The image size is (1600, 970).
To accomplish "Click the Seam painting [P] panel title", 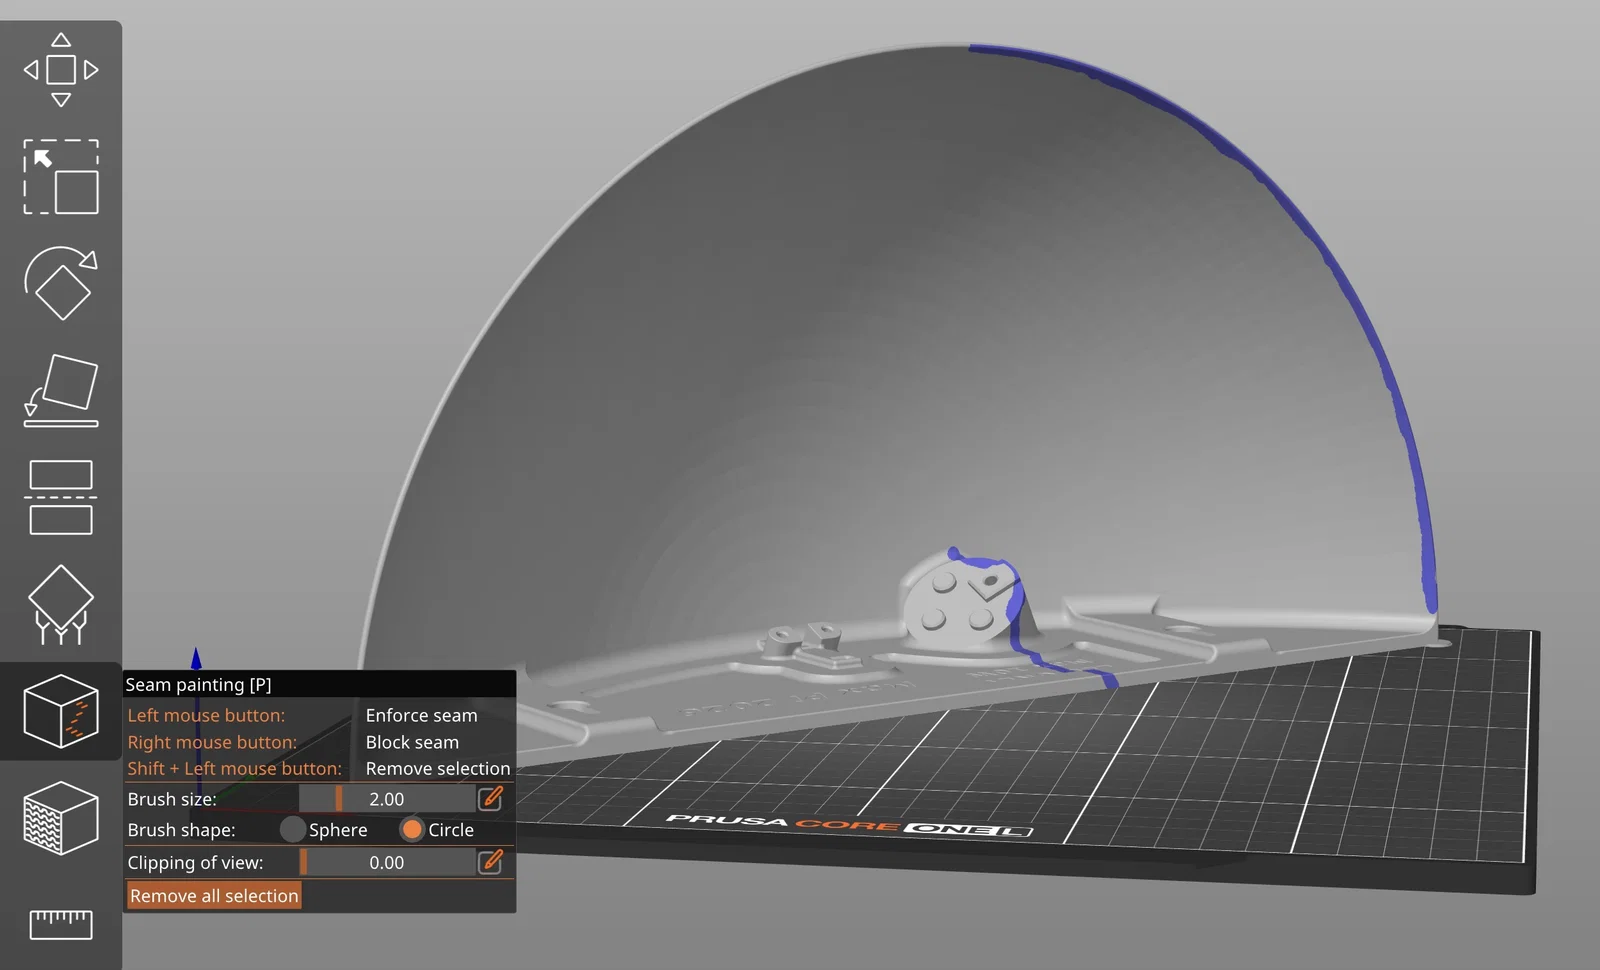I will (x=198, y=685).
